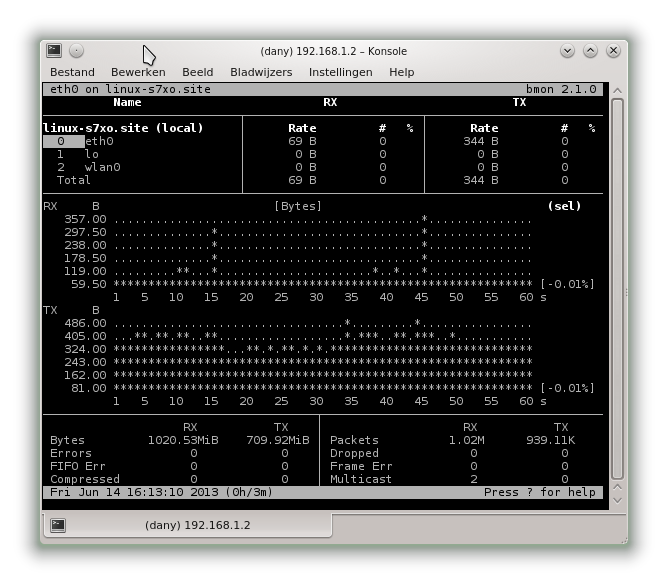Select the wlan0 interface row
The width and height of the screenshot is (668, 584).
(322, 167)
